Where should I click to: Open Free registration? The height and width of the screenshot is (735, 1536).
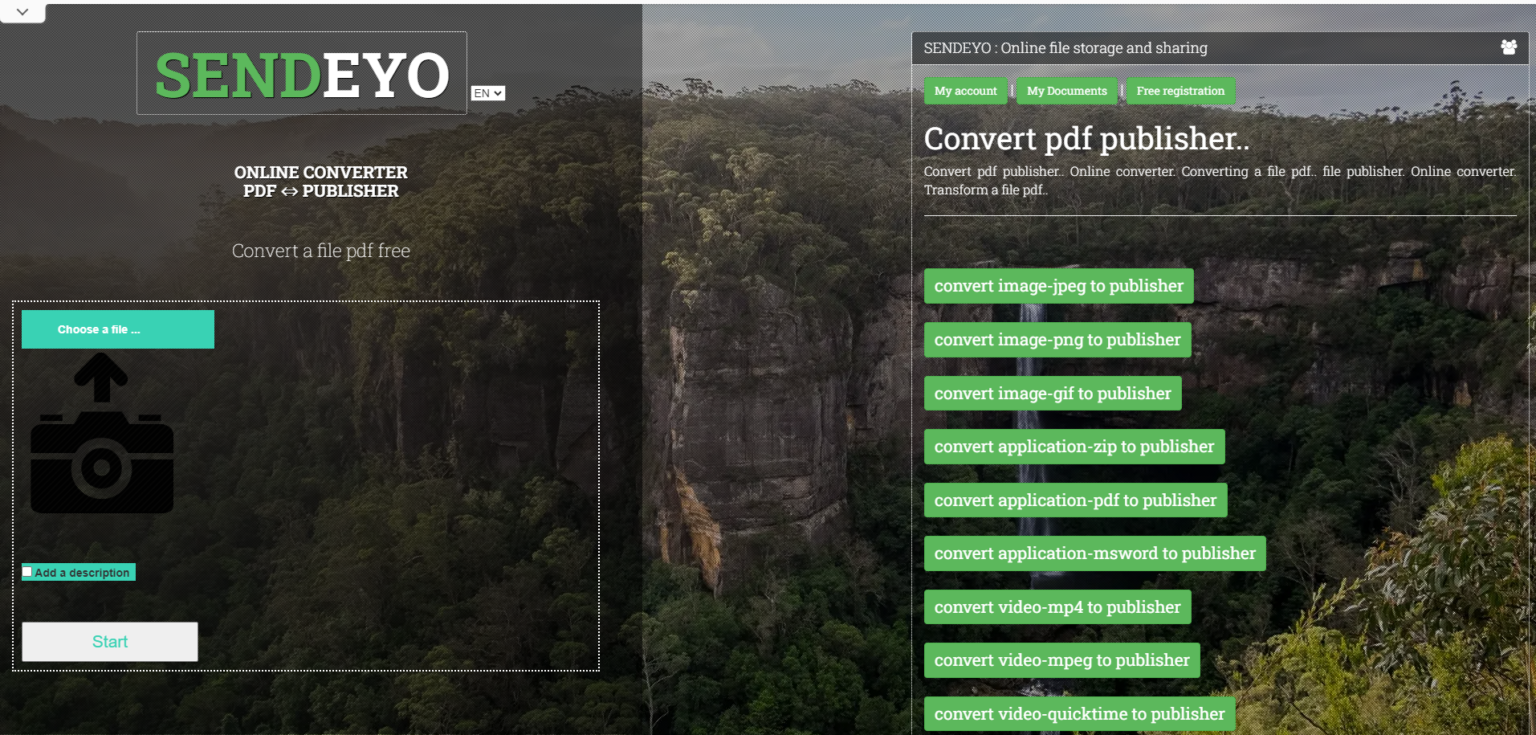click(x=1180, y=91)
